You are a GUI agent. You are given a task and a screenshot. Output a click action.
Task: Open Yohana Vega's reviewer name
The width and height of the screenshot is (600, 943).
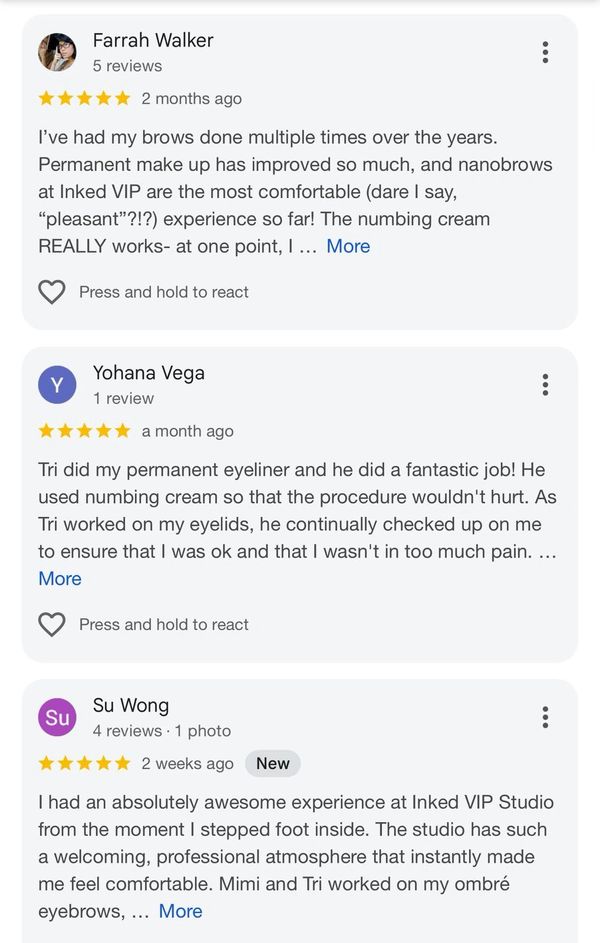[149, 373]
